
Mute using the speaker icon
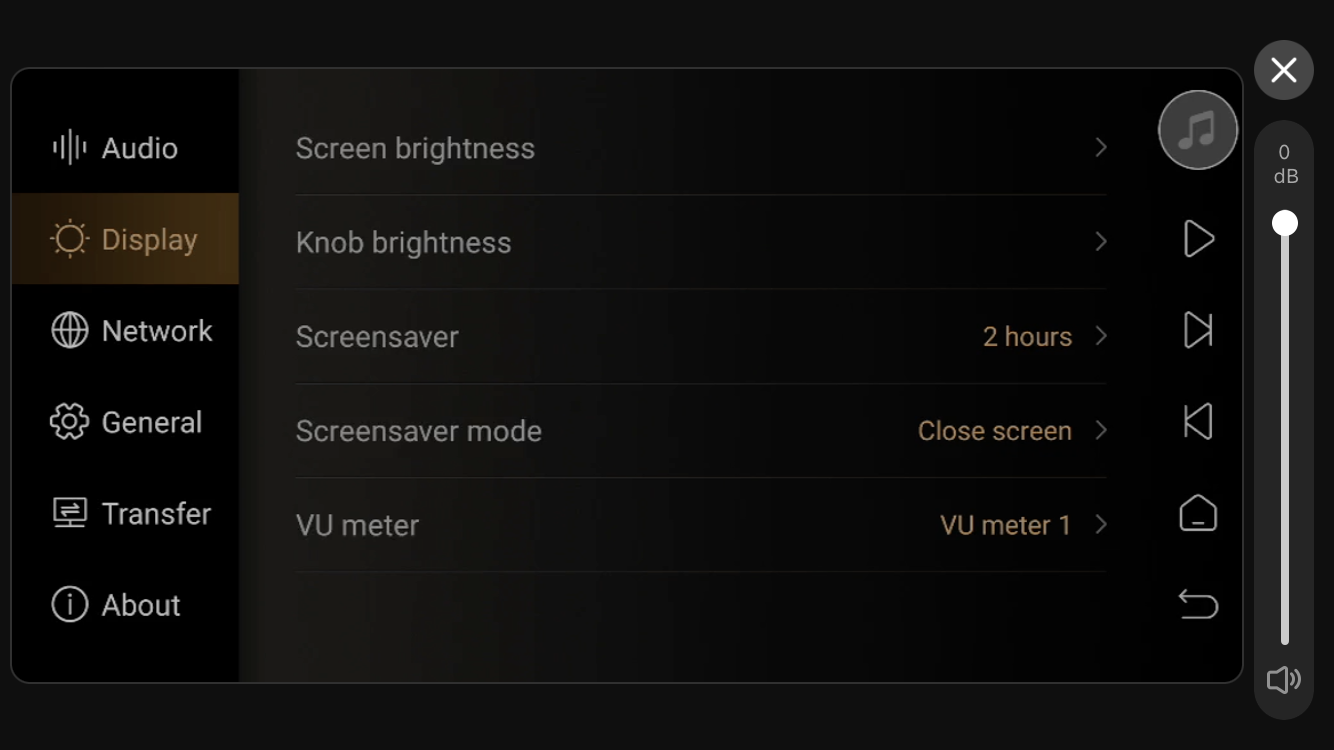[1283, 680]
